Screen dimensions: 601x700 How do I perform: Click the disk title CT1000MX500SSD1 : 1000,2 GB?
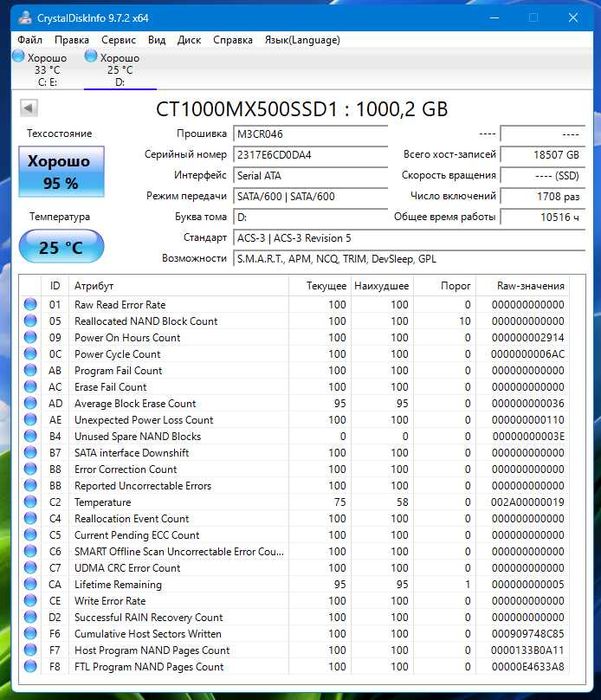point(301,109)
